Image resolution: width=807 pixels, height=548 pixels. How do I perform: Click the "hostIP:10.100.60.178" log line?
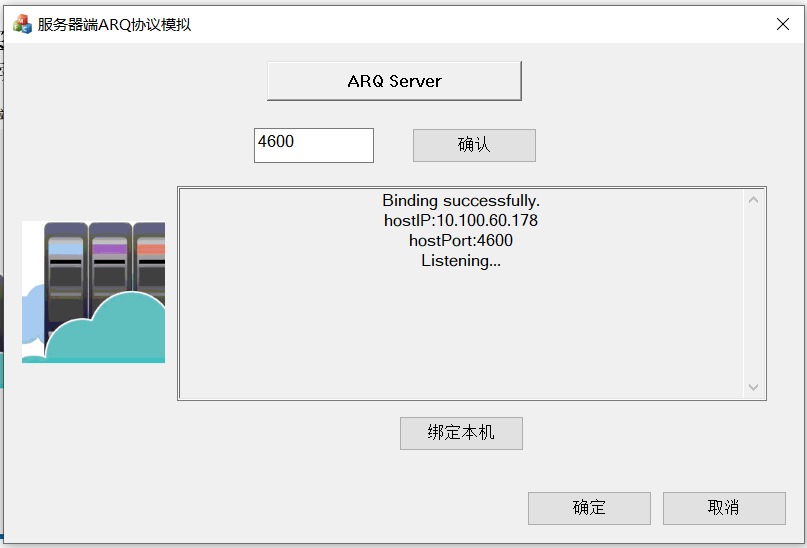[461, 220]
